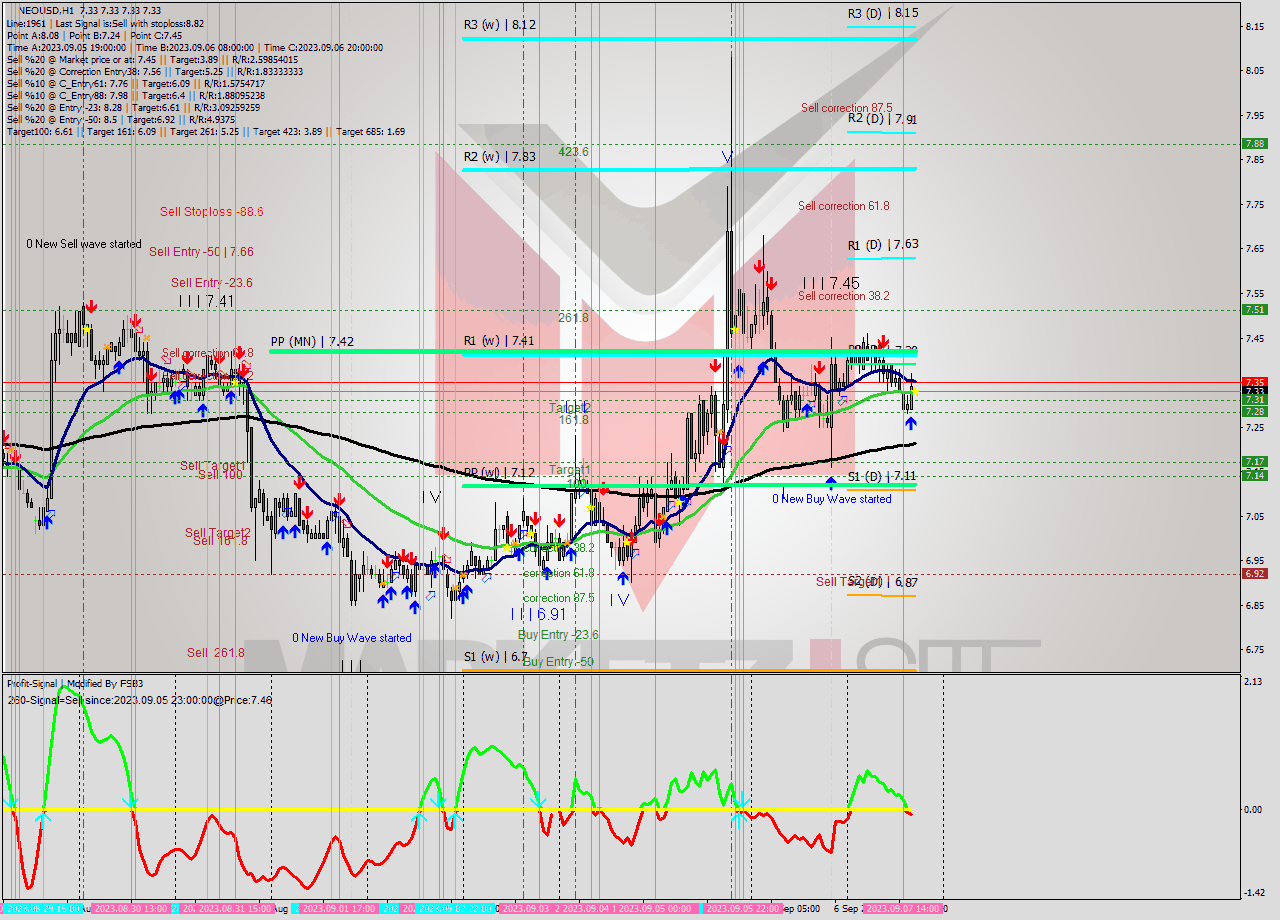Click the 'R3 (w) | 8.12' pivot label

pyautogui.click(x=500, y=24)
